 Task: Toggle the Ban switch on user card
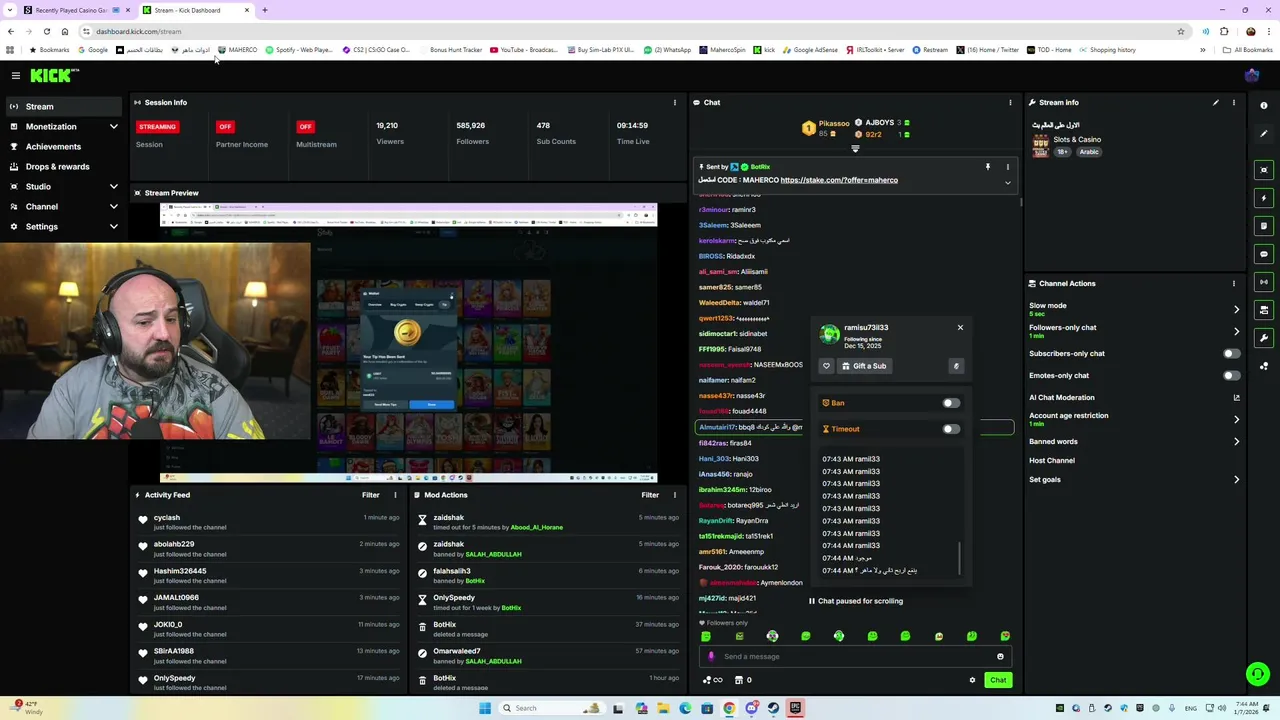(950, 403)
